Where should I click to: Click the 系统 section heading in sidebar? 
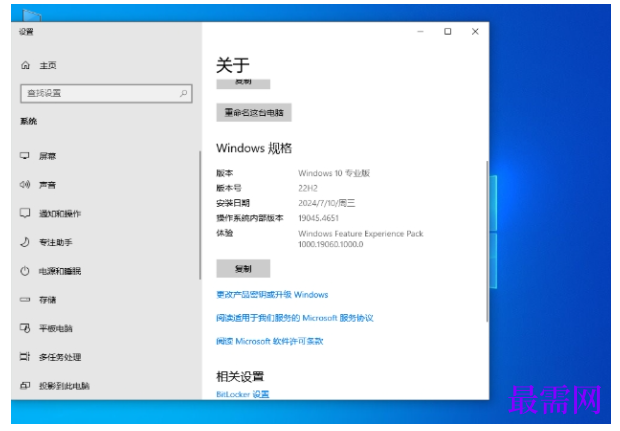point(28,121)
